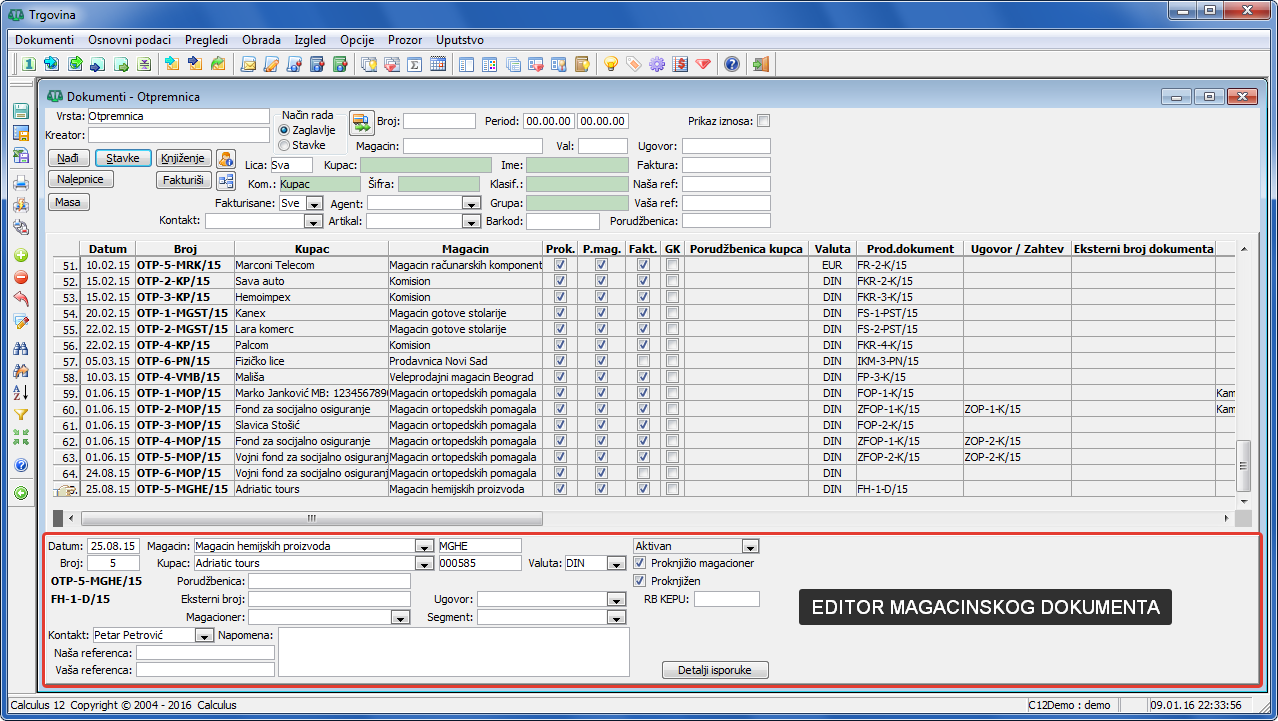Click the printer icon in left sidebar
The height and width of the screenshot is (721, 1278).
coord(21,183)
